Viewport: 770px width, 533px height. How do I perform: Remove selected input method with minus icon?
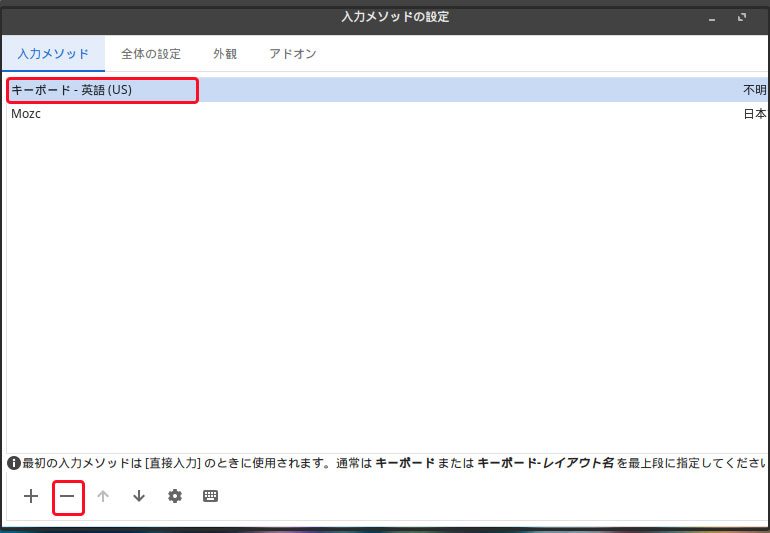(x=67, y=496)
